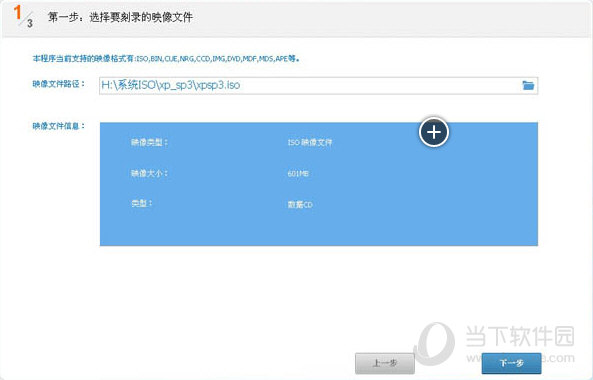Select the ISO 映像文件 type value
The width and height of the screenshot is (593, 380).
[x=310, y=143]
